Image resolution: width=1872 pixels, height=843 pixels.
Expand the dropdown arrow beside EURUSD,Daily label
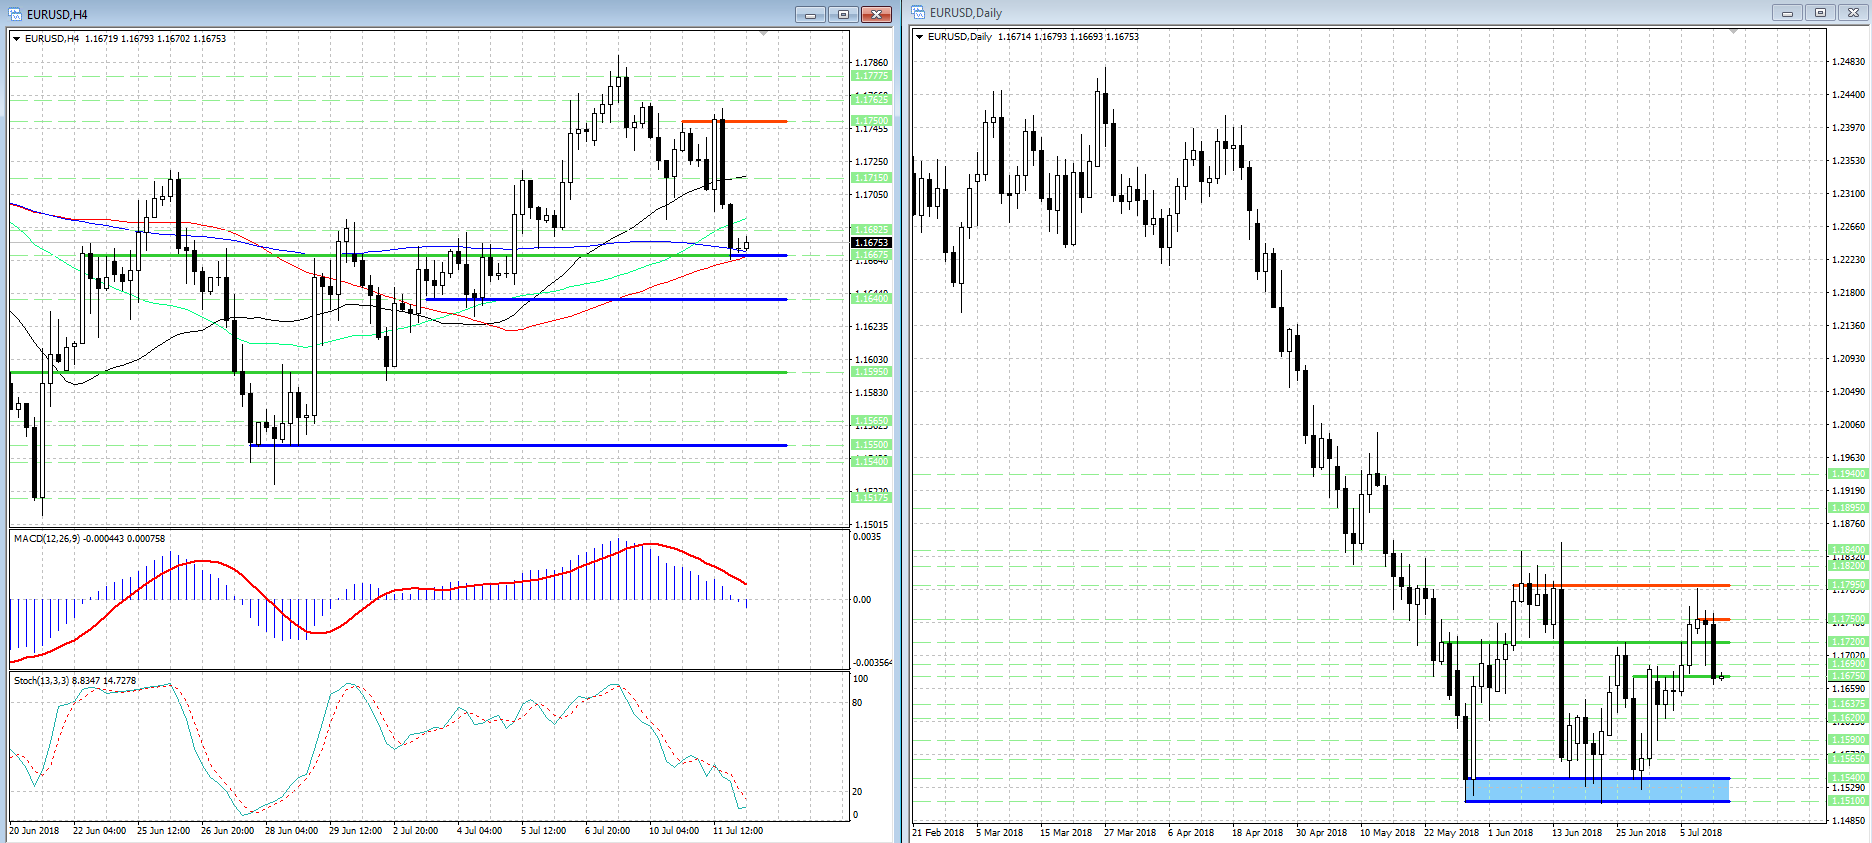point(920,37)
